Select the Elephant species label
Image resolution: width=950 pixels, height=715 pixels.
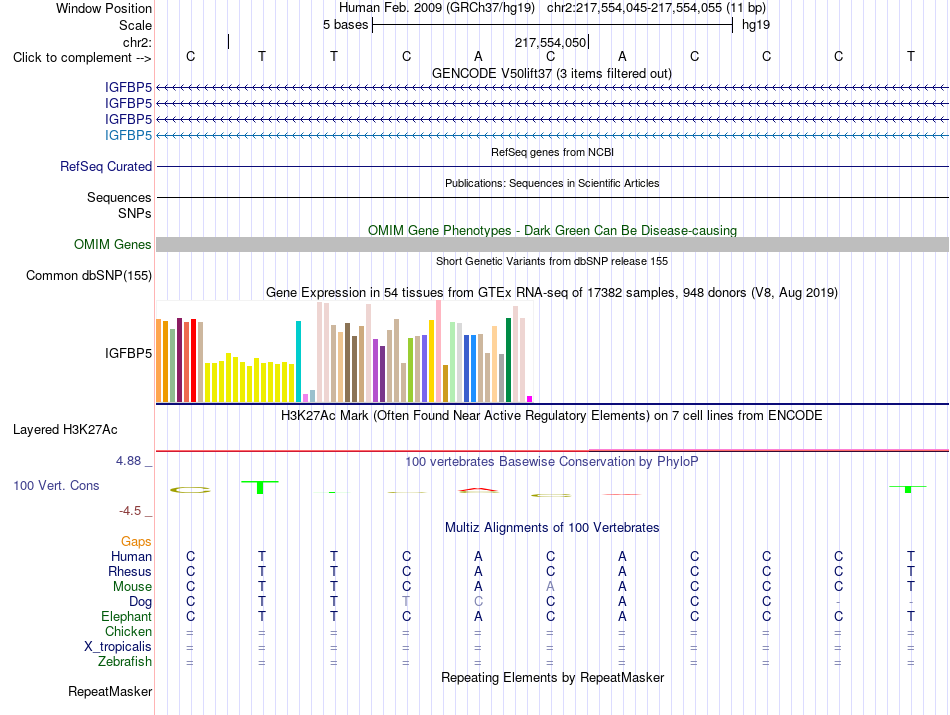(126, 616)
